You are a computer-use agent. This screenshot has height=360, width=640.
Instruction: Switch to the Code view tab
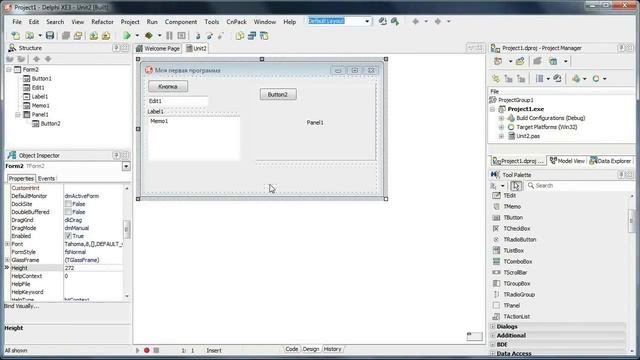[291, 349]
